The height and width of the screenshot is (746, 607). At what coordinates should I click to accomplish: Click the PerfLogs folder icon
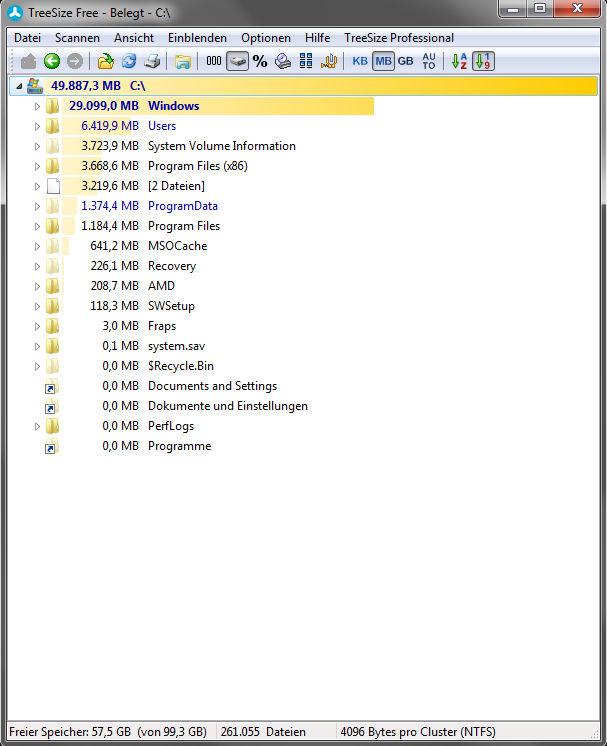coord(52,426)
